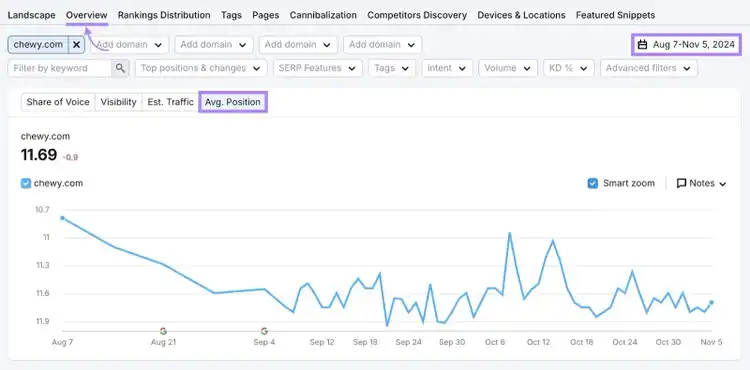Switch to the Cannibalization tab

[x=323, y=15]
